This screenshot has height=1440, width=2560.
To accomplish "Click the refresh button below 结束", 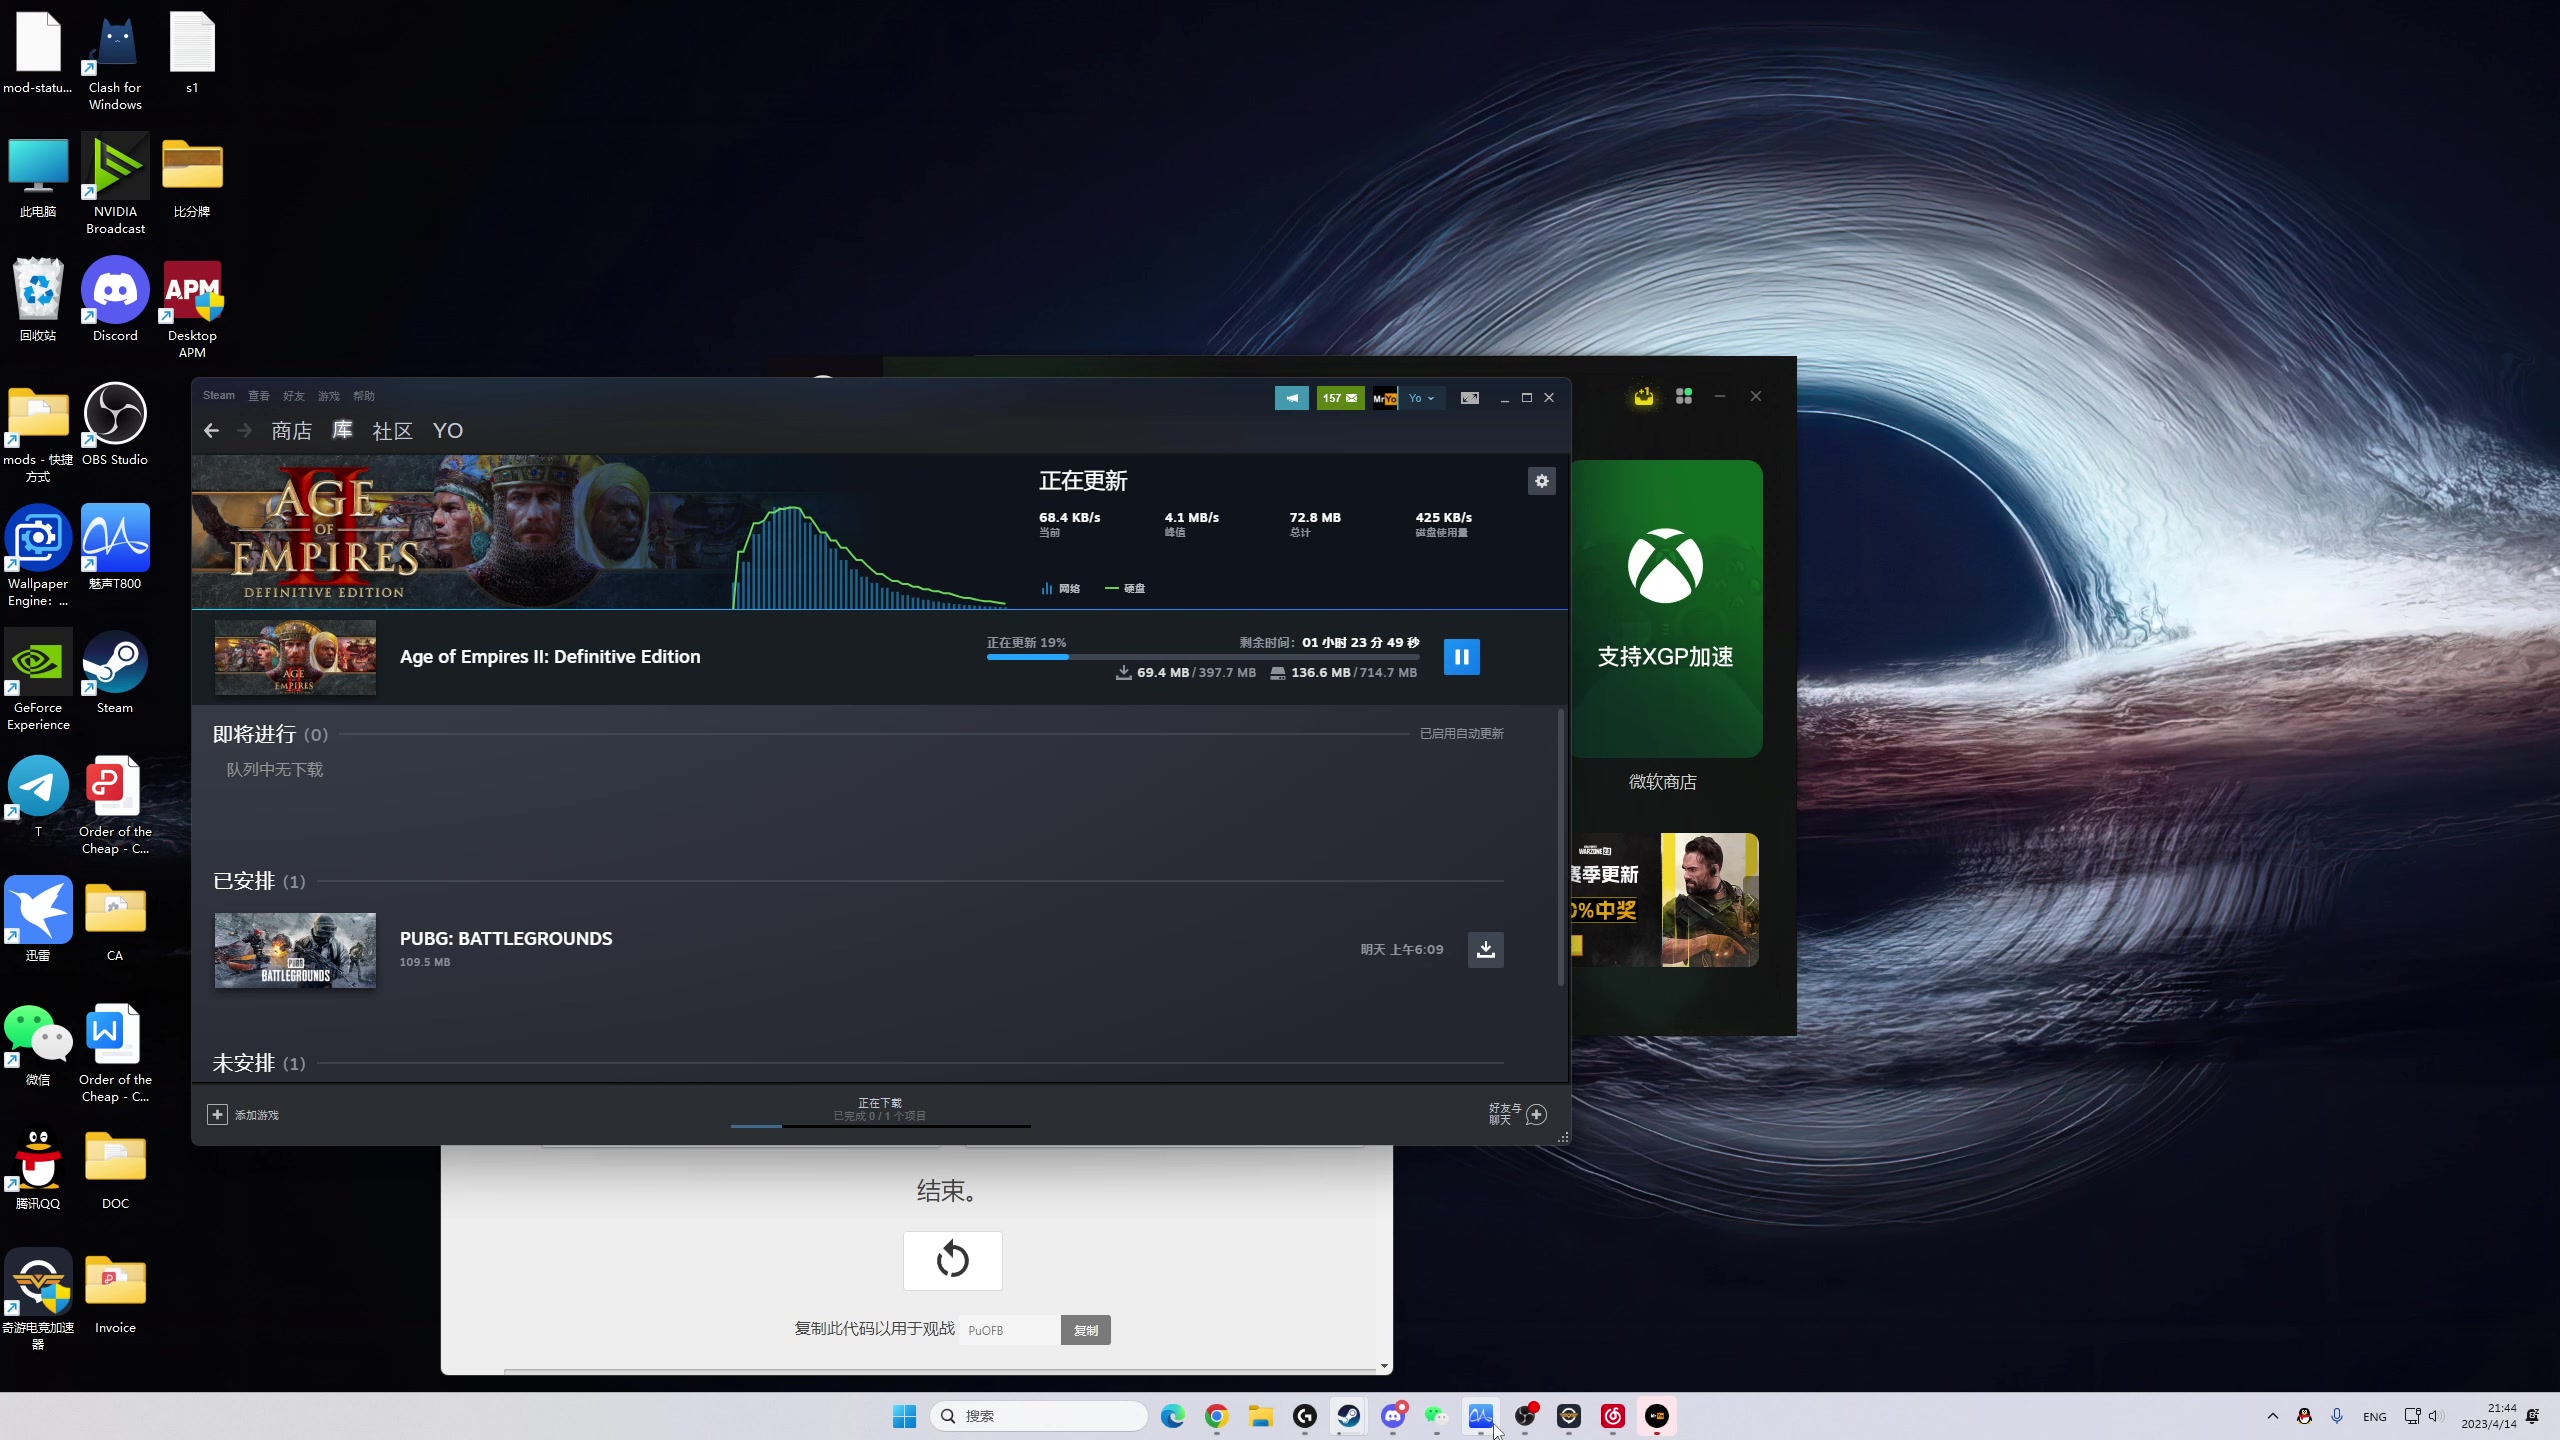I will [952, 1260].
